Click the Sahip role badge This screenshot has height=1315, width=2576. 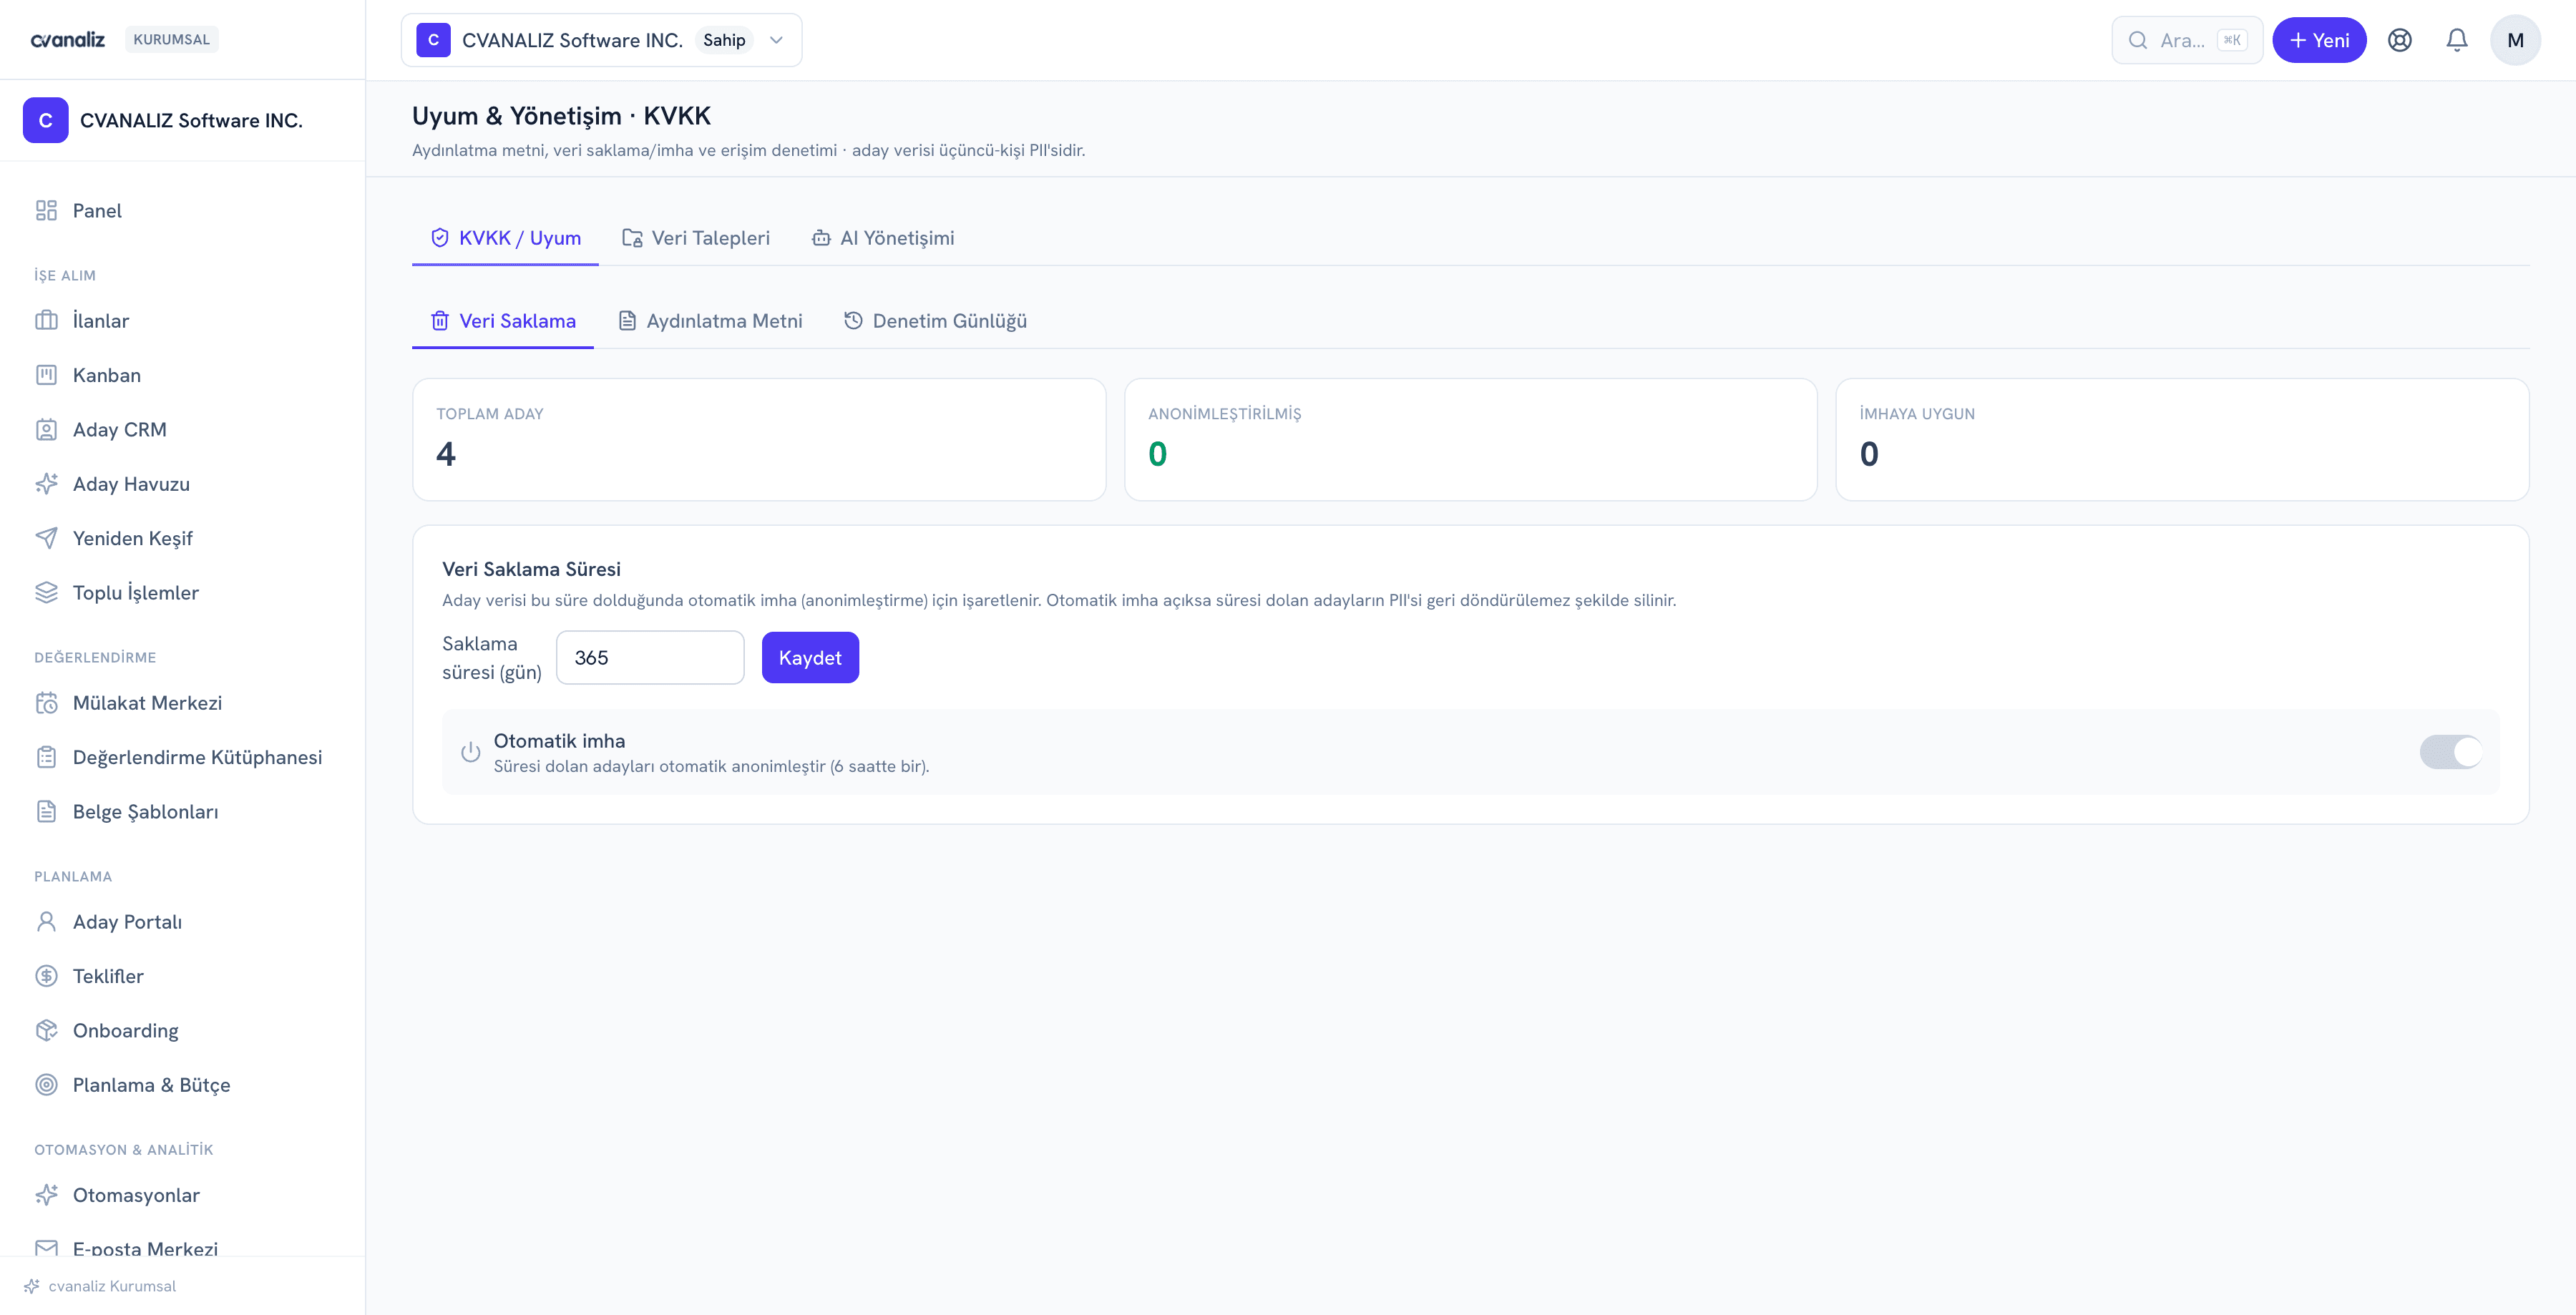(x=724, y=40)
